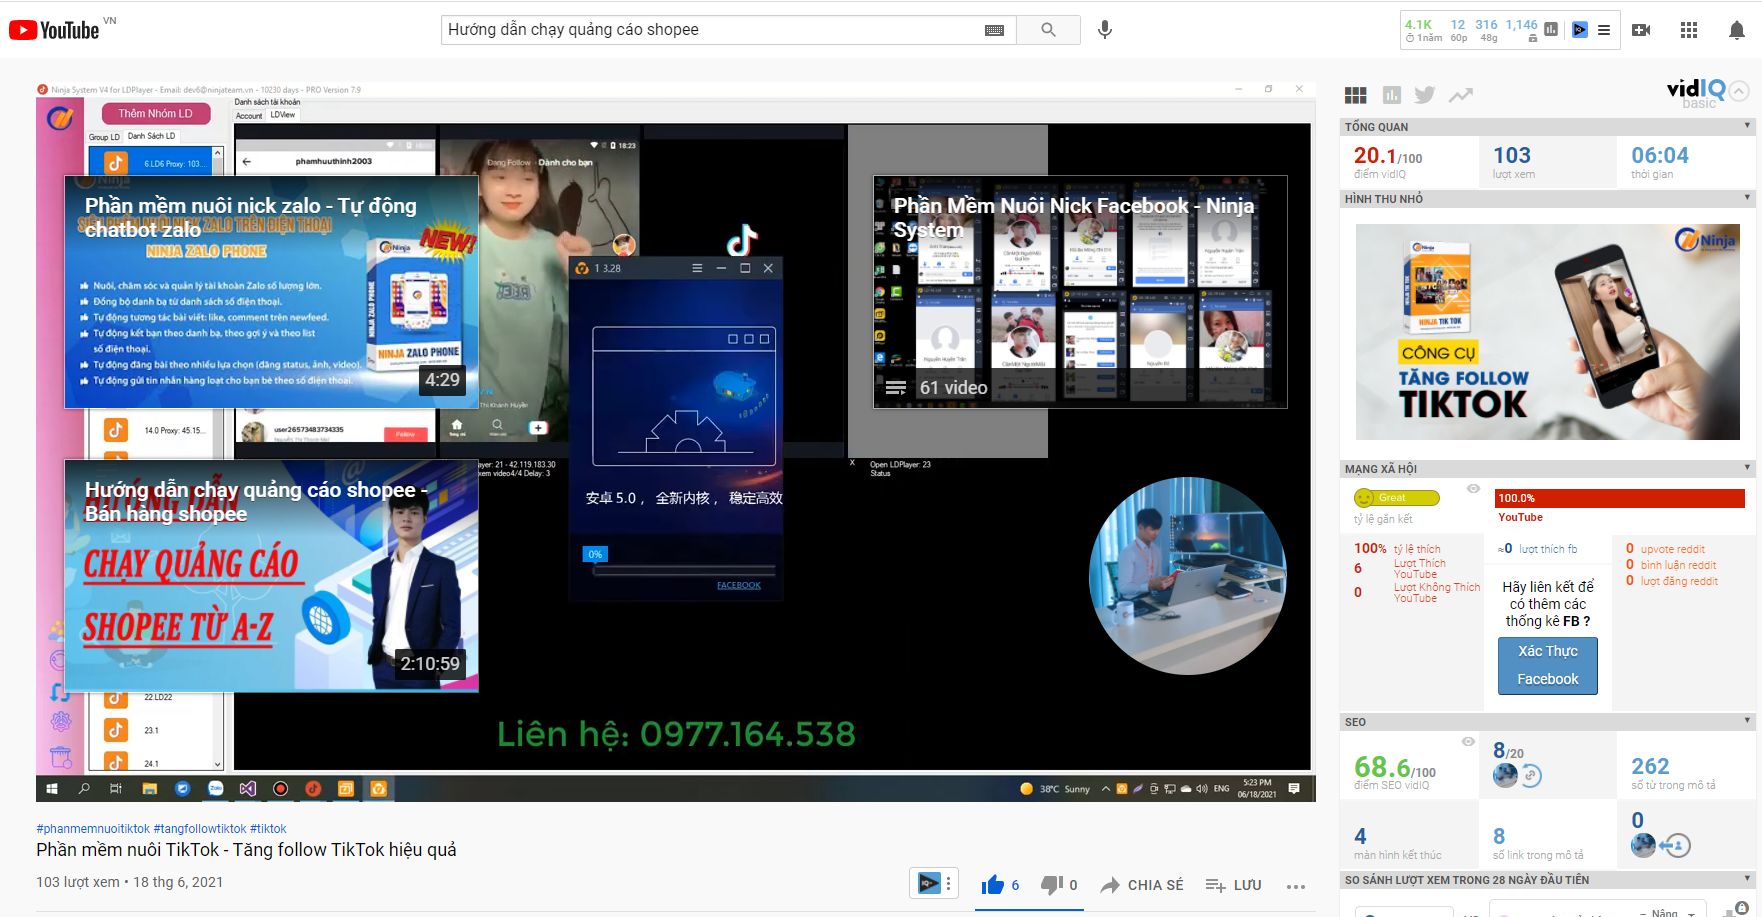
Task: Click the search magnifier button
Action: point(1048,30)
